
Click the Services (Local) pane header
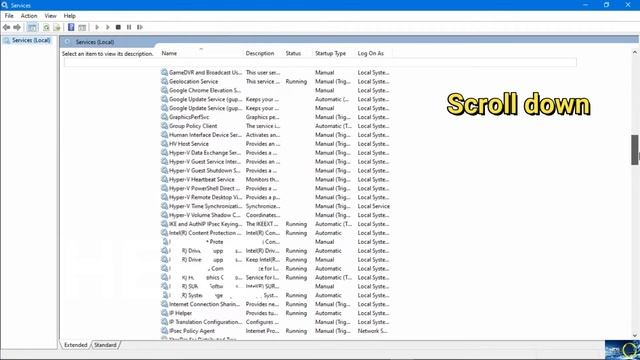(95, 42)
